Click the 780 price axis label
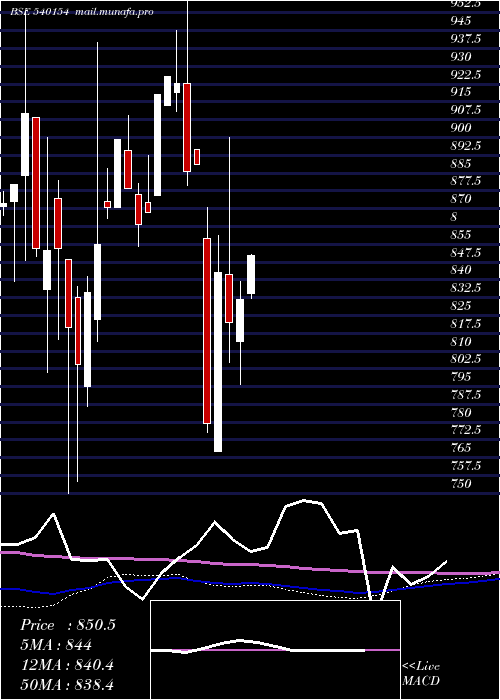The height and width of the screenshot is (700, 500). click(461, 412)
